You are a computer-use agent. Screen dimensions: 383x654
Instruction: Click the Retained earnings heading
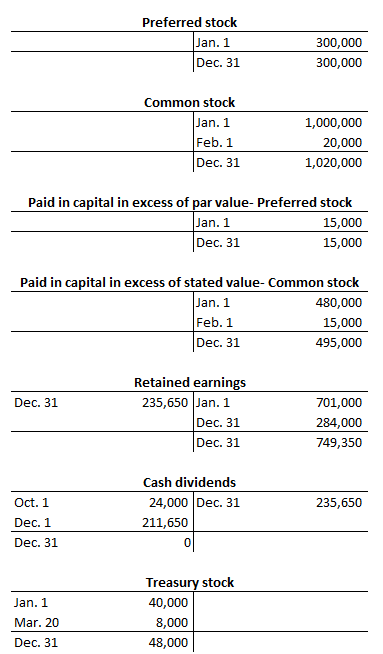[190, 382]
